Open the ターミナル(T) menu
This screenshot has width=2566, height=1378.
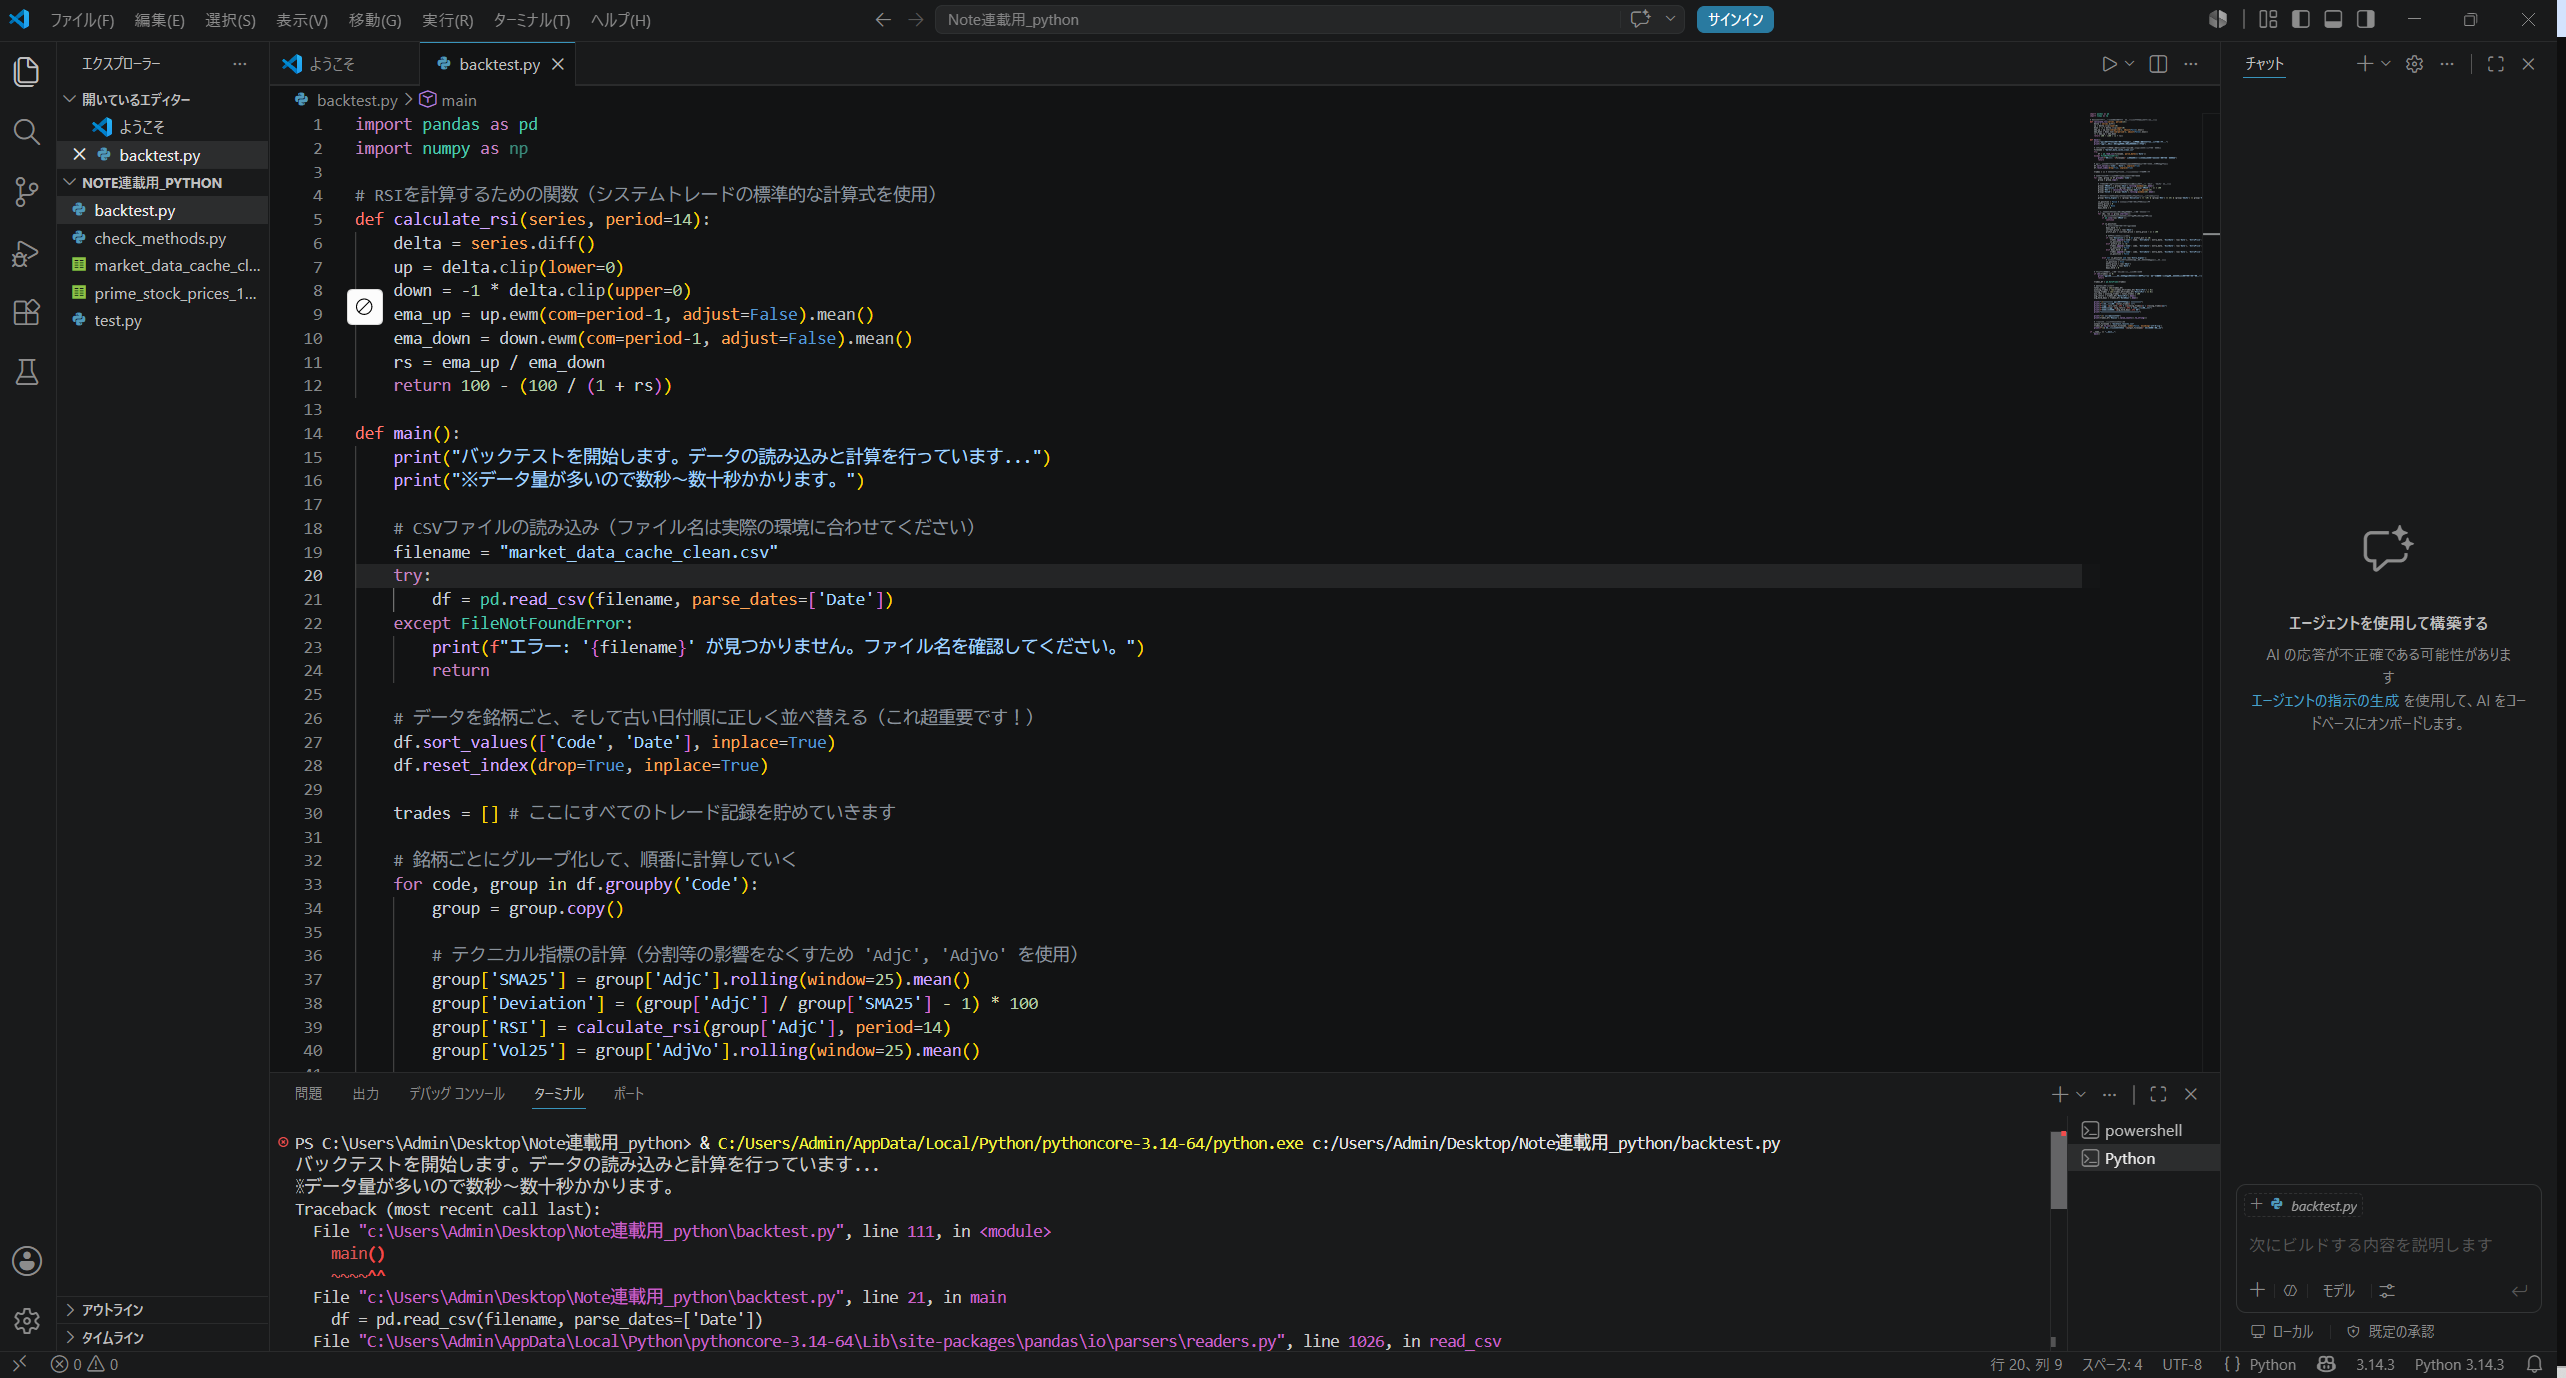click(x=531, y=20)
